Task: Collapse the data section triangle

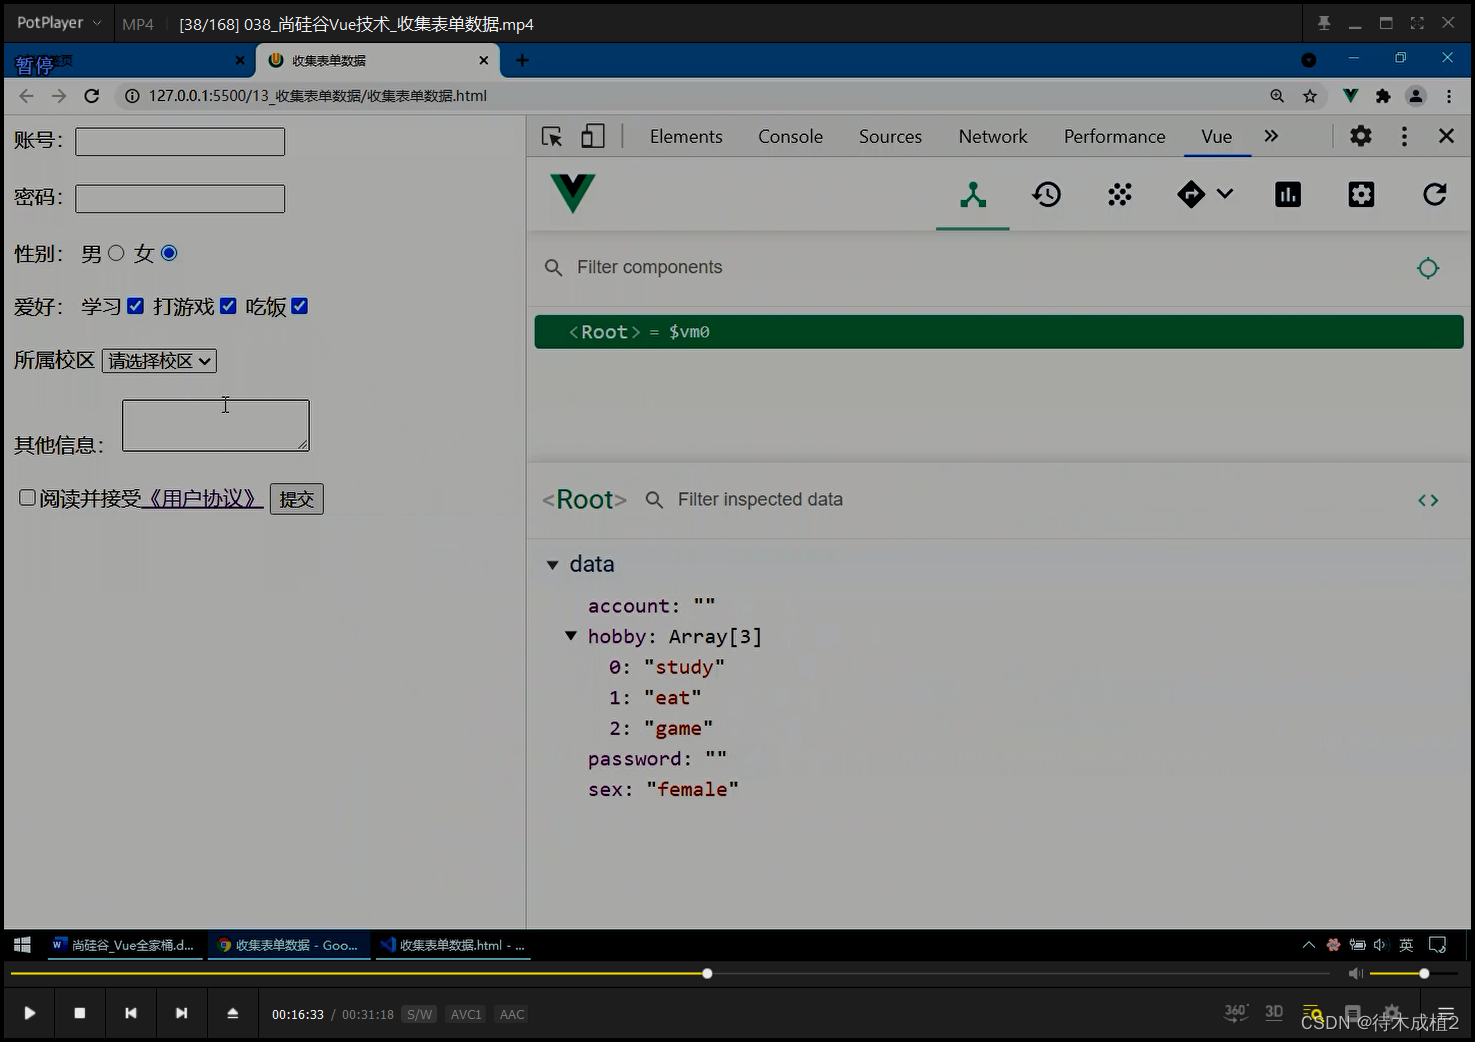Action: (x=552, y=565)
